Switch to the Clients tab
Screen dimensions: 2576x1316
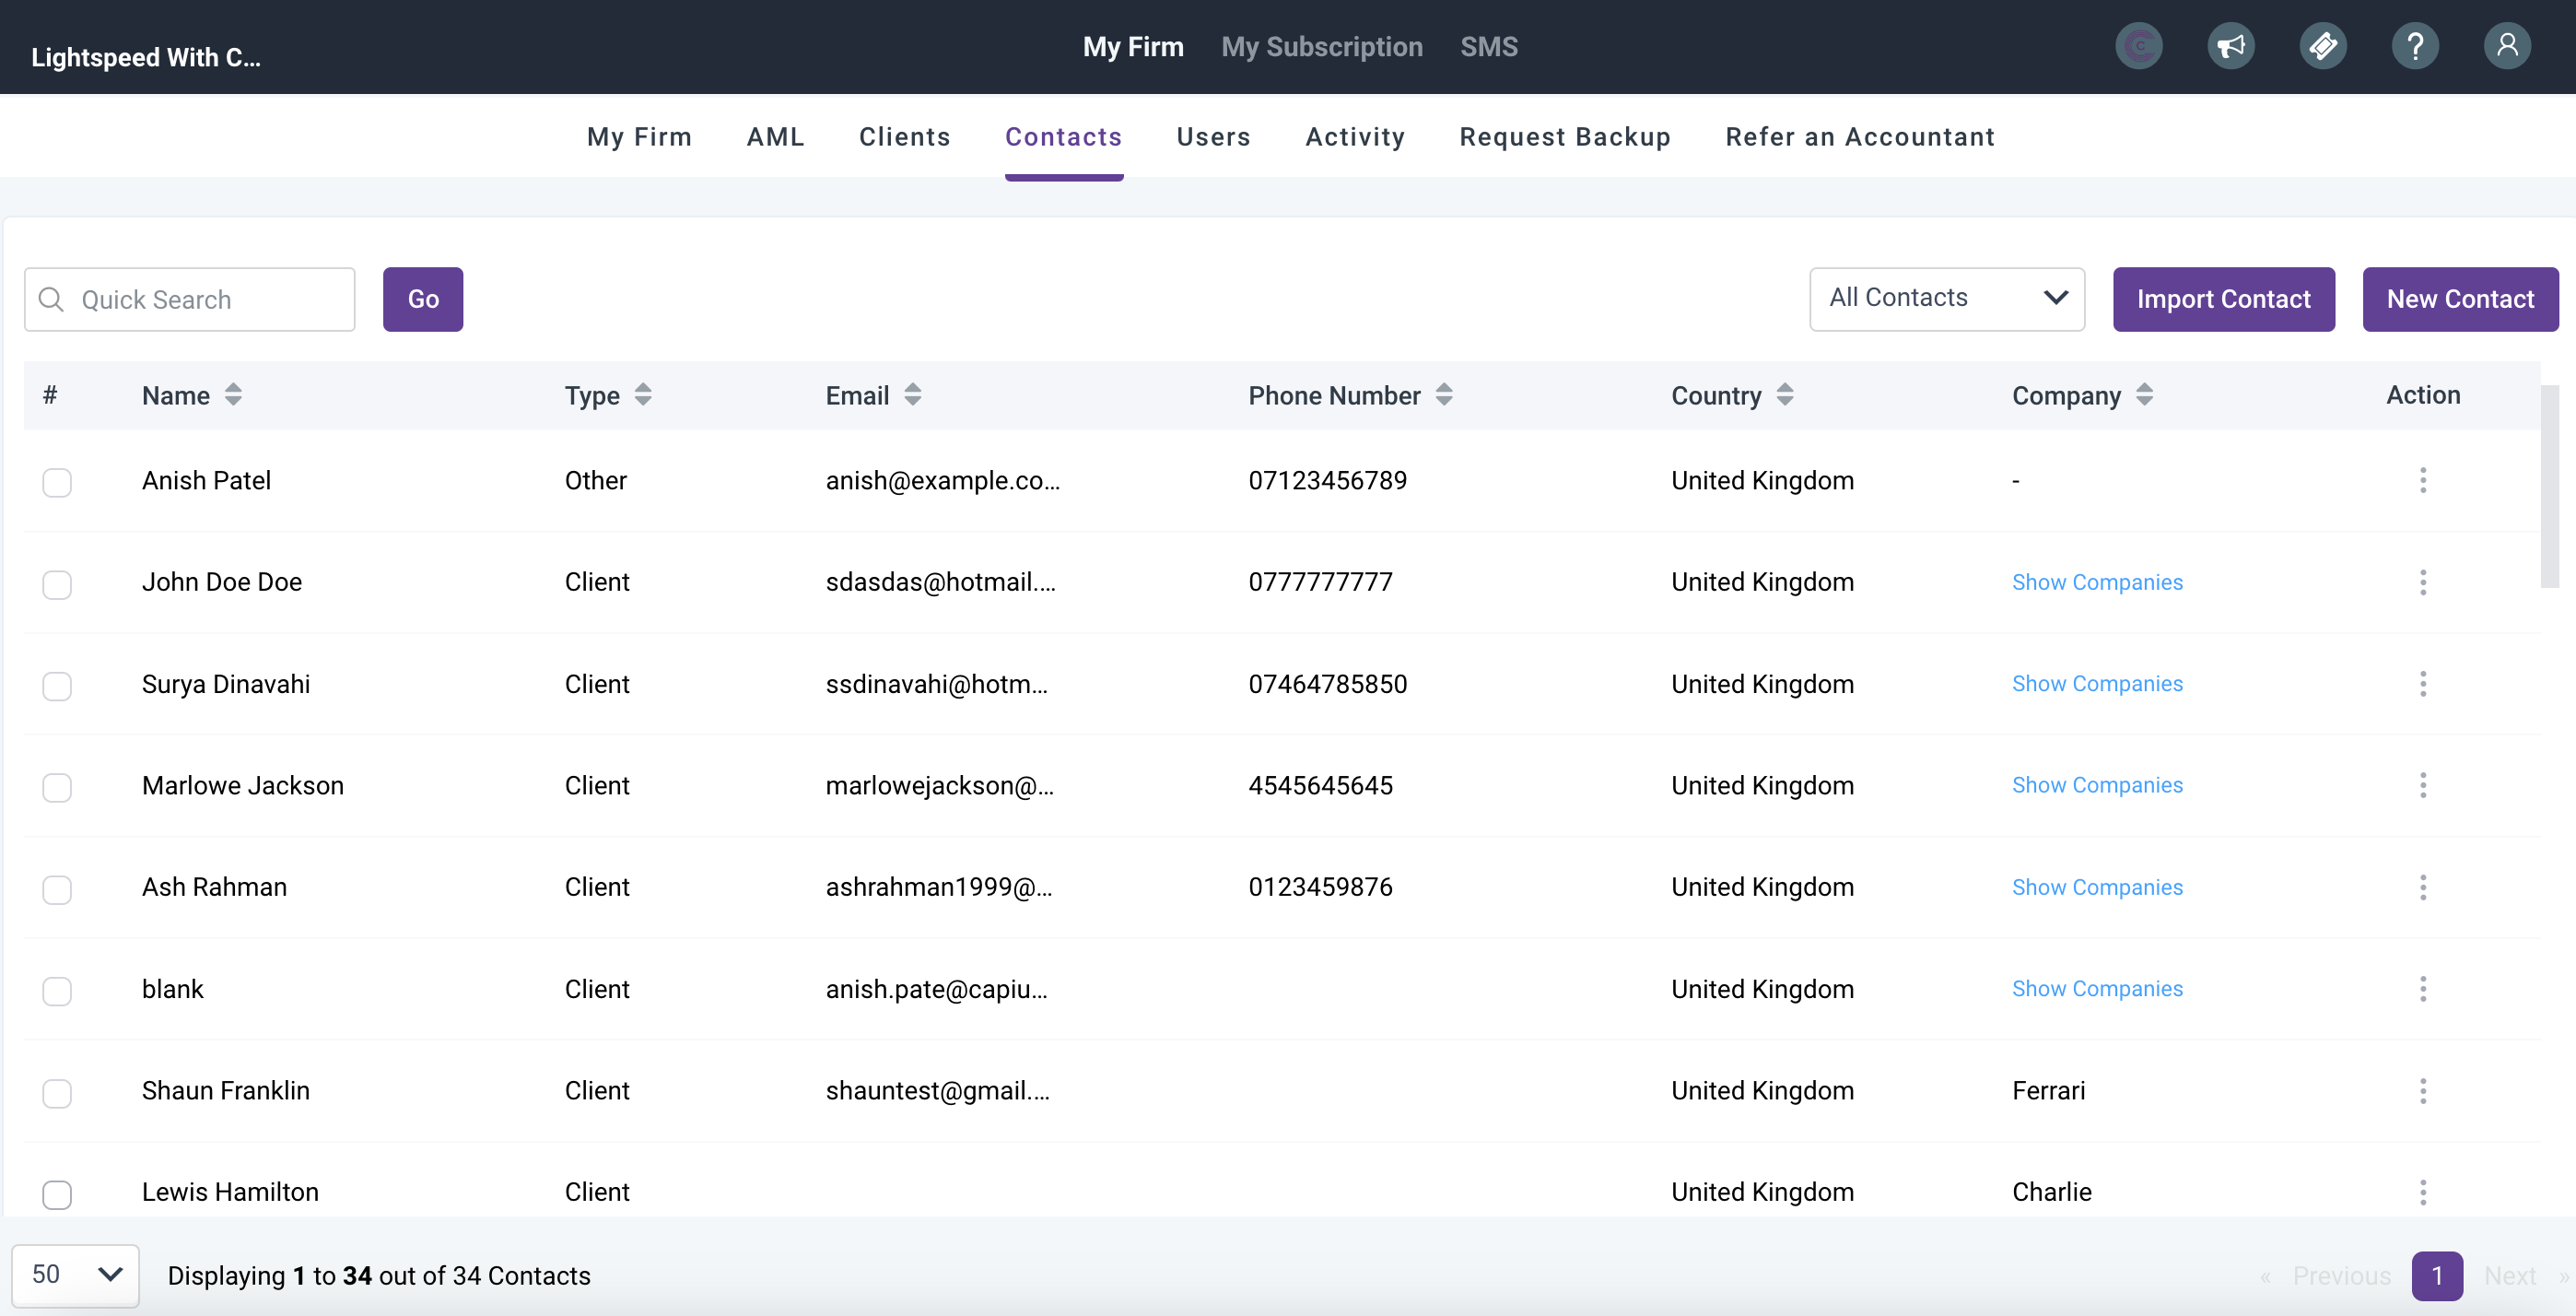(904, 137)
